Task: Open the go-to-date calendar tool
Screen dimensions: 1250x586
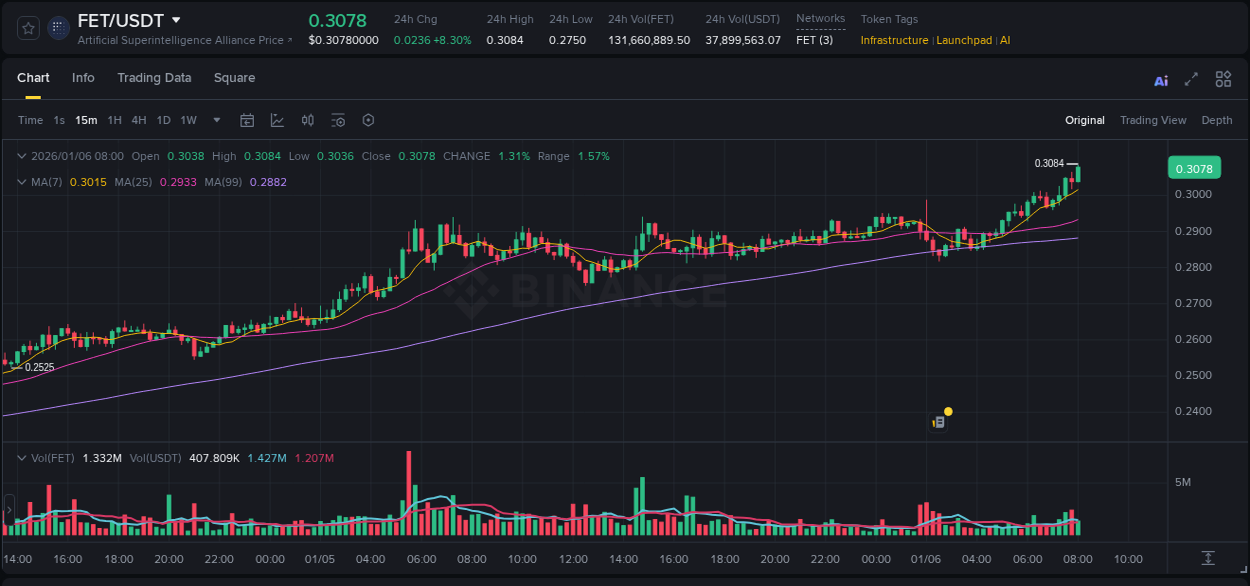Action: coord(247,120)
